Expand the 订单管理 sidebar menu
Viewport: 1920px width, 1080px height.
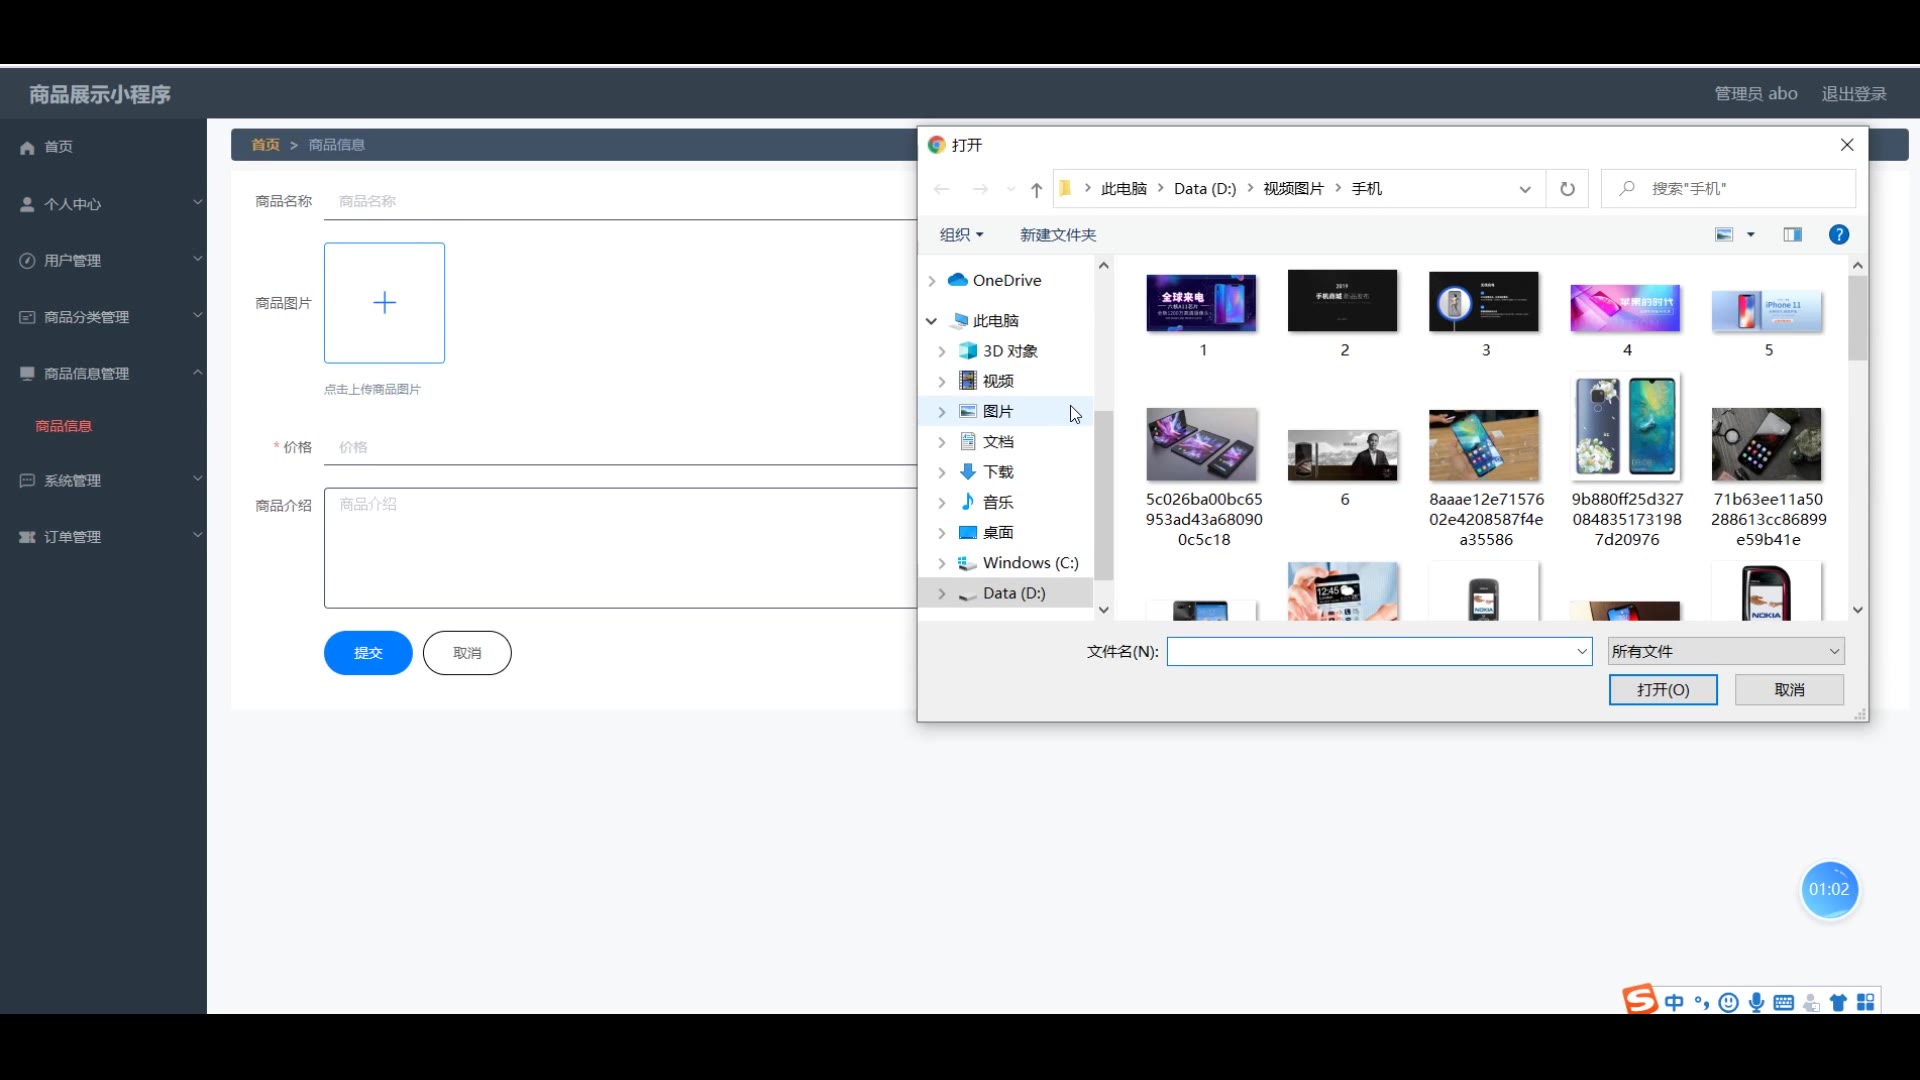coord(104,537)
